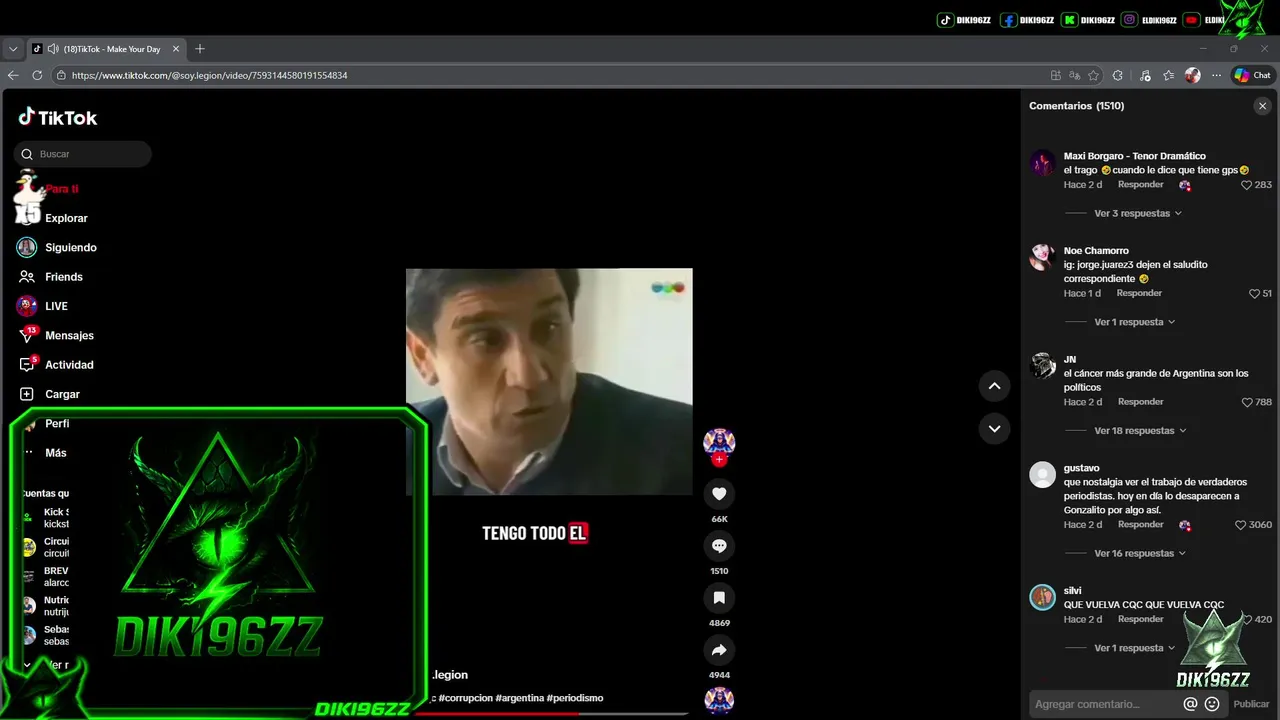
Task: Open Actividad notifications
Action: tap(69, 365)
